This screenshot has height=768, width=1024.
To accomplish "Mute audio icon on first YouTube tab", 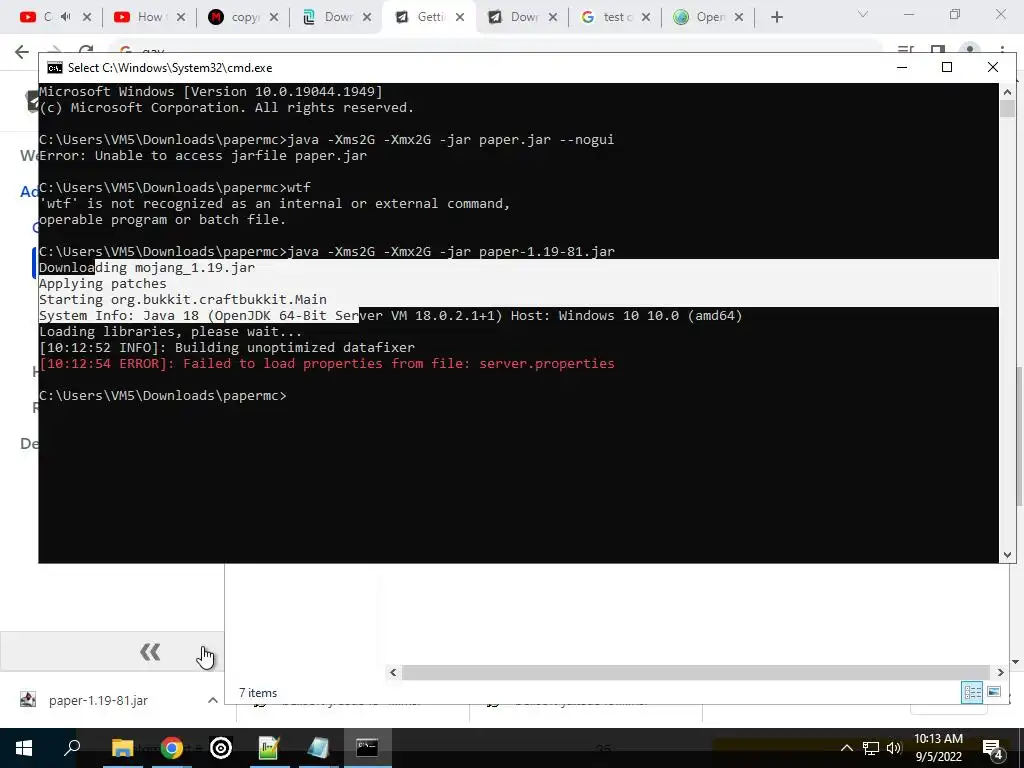I will pos(65,17).
